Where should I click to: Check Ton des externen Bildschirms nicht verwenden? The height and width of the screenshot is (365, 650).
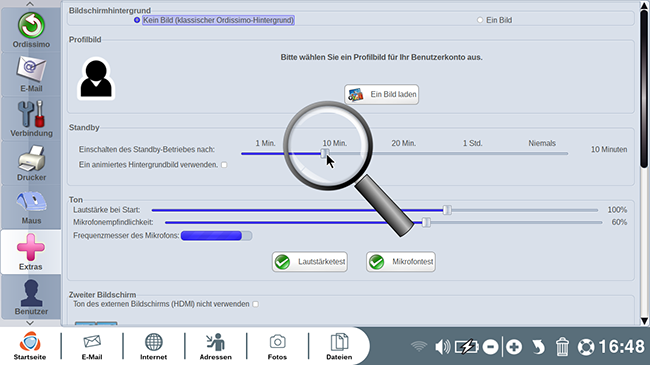pos(256,304)
